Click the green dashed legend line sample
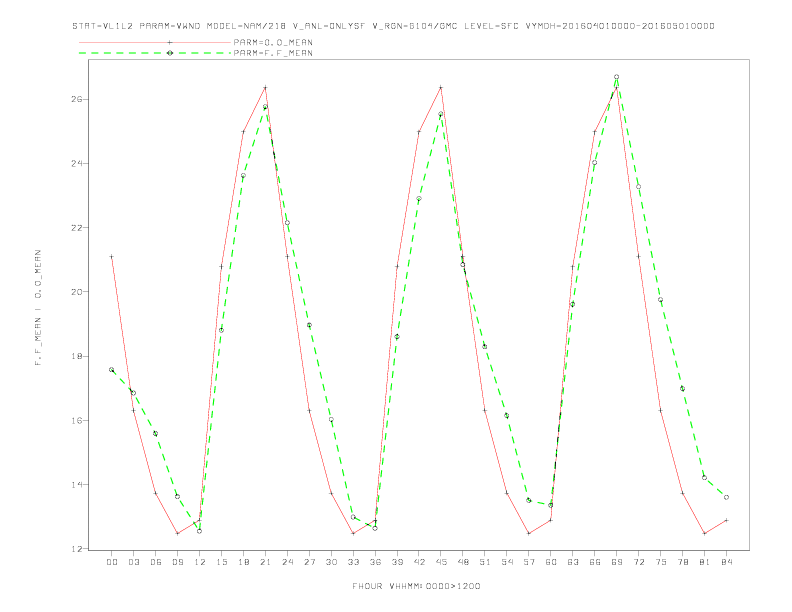The height and width of the screenshot is (612, 792). coord(155,53)
